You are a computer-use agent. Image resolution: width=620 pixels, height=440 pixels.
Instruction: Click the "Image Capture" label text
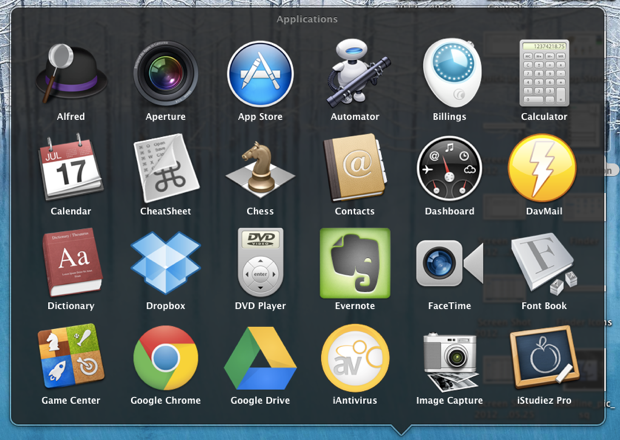pos(449,400)
